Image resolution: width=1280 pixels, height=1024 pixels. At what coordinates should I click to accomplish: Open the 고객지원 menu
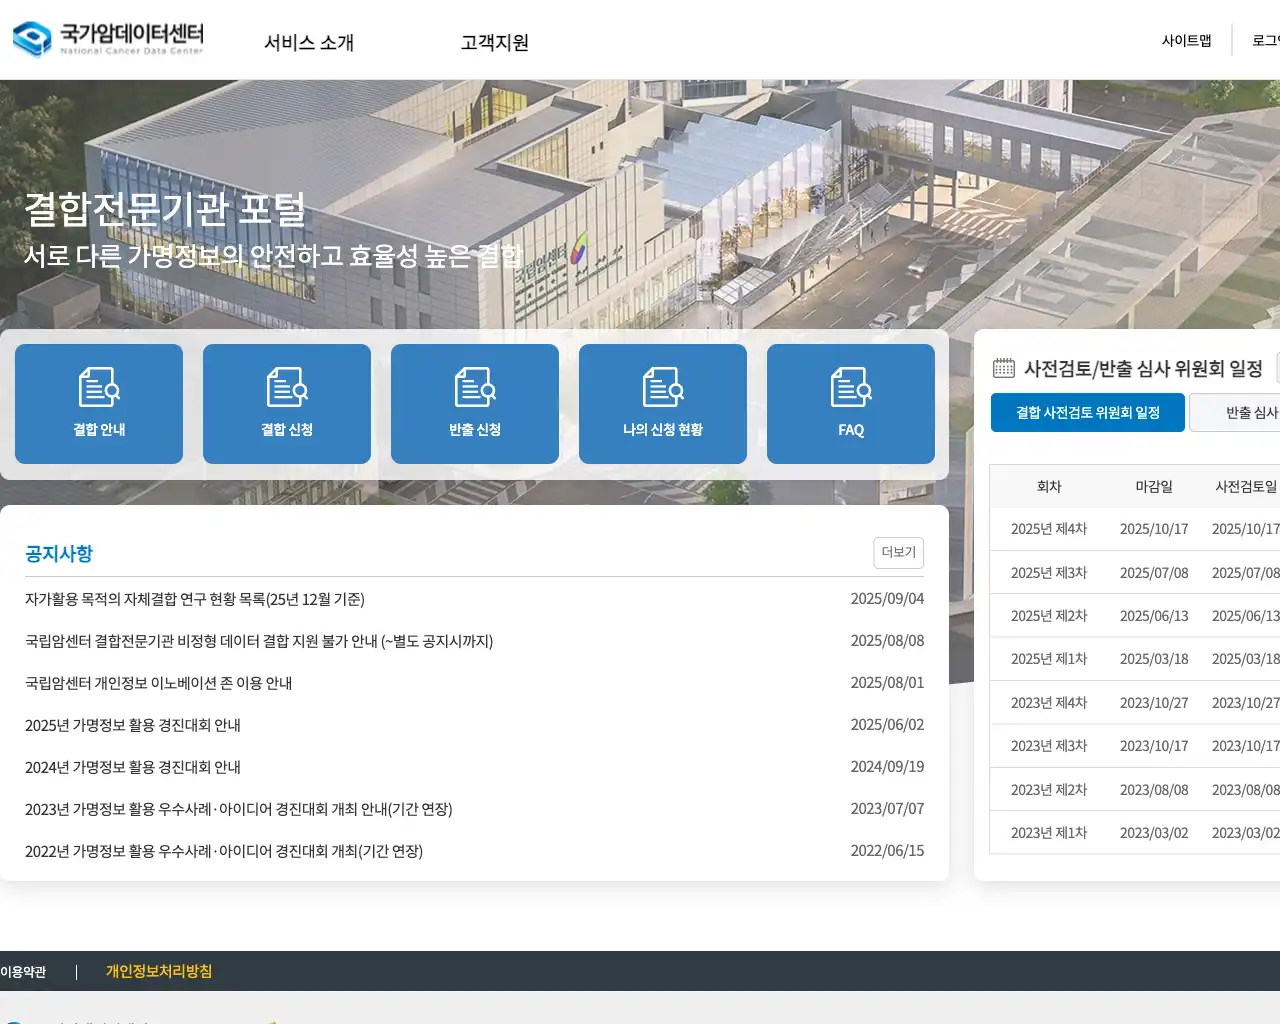tap(494, 42)
